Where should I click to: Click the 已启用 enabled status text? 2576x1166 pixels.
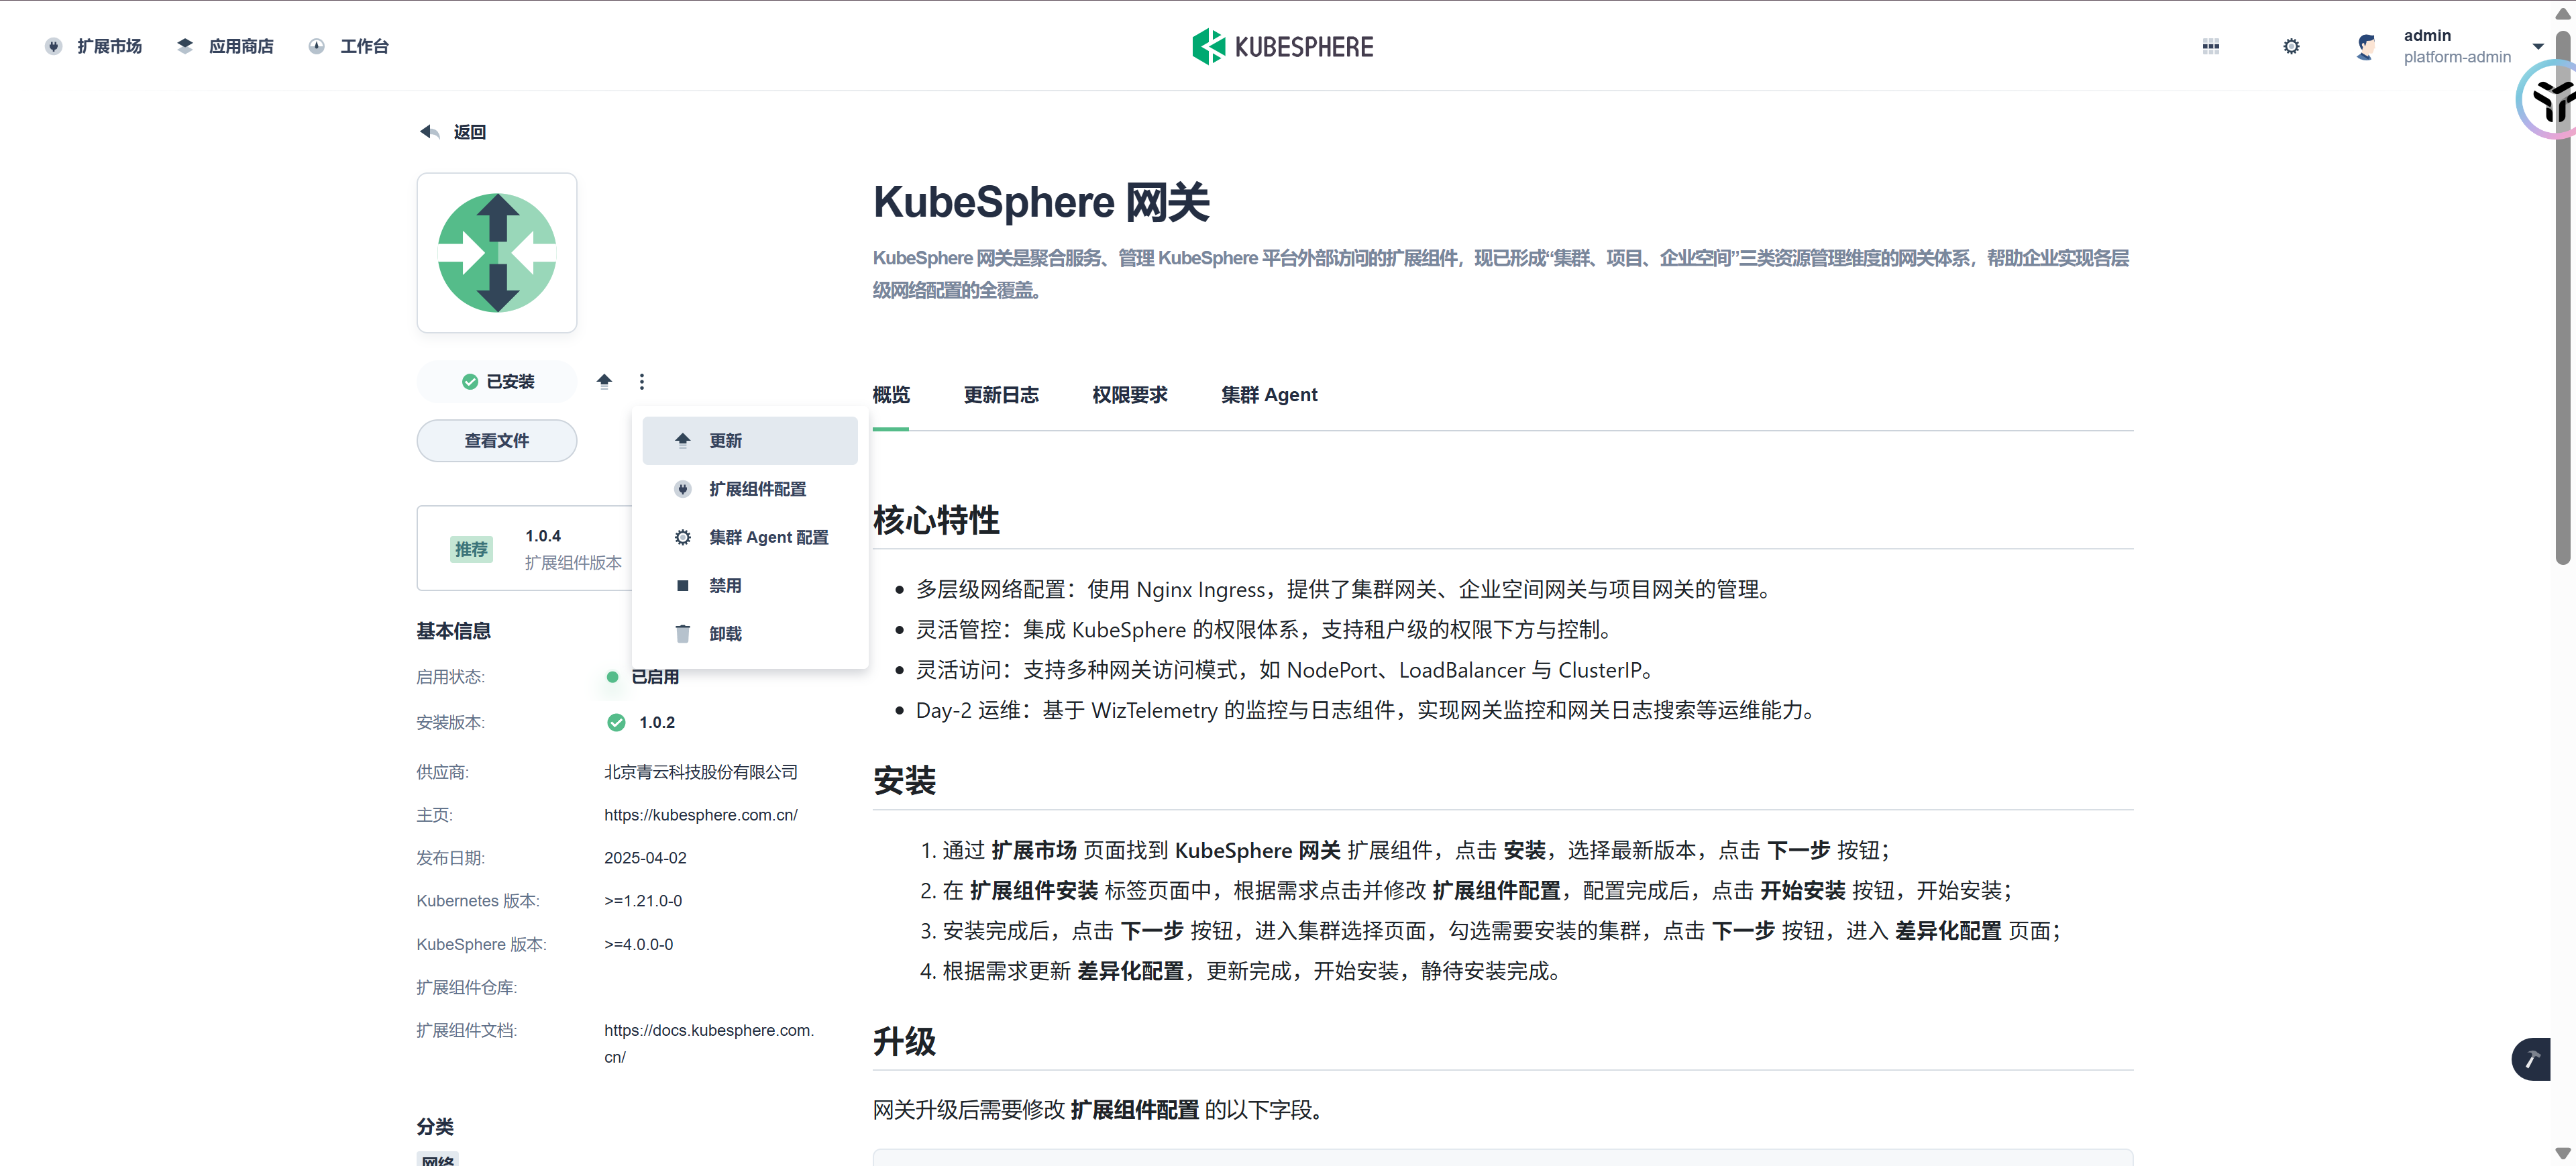pos(655,677)
